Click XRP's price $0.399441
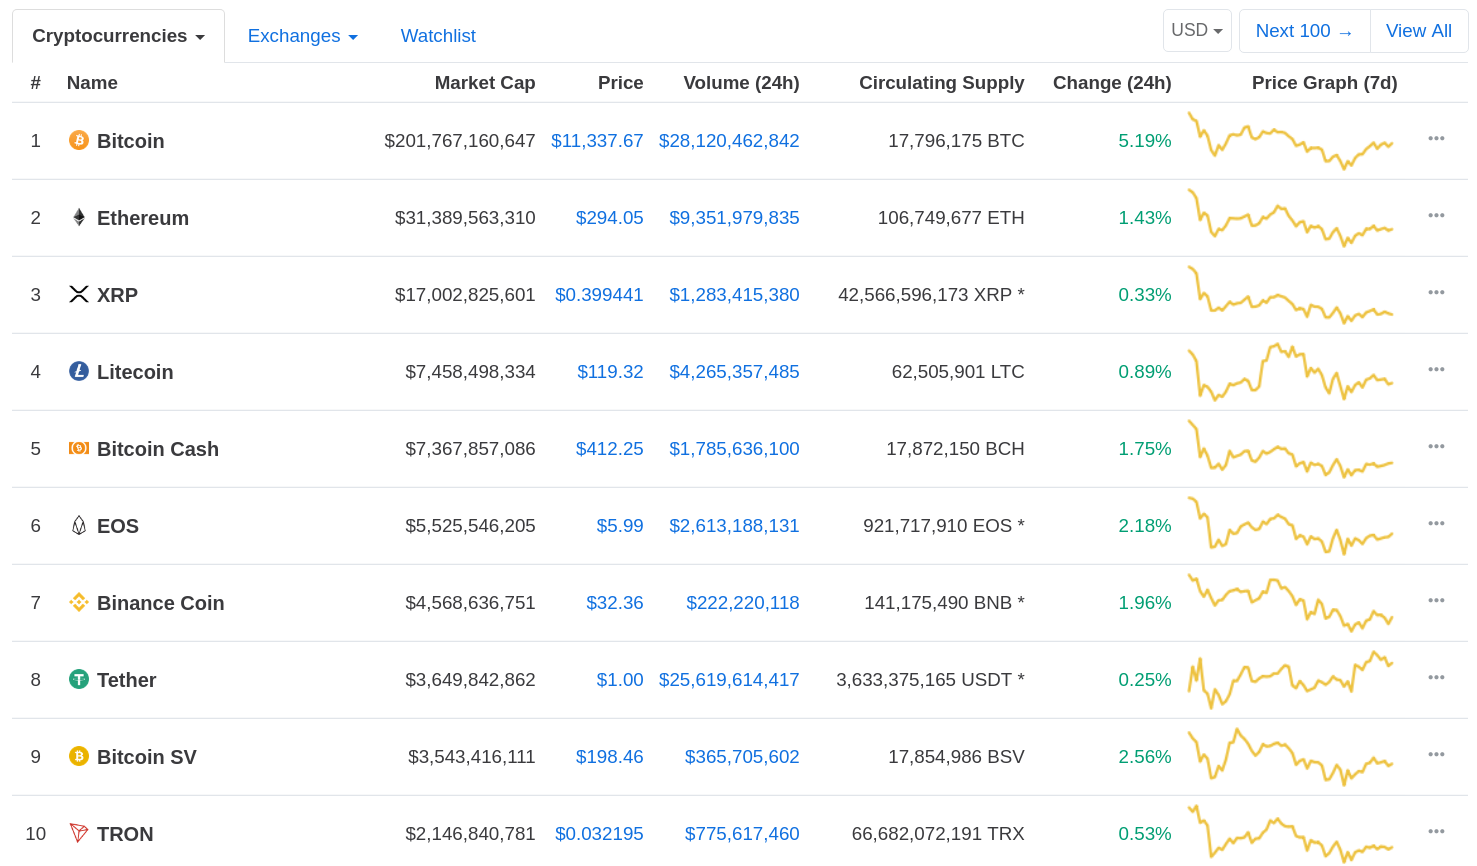Screen dimensions: 1477x866 tap(599, 295)
